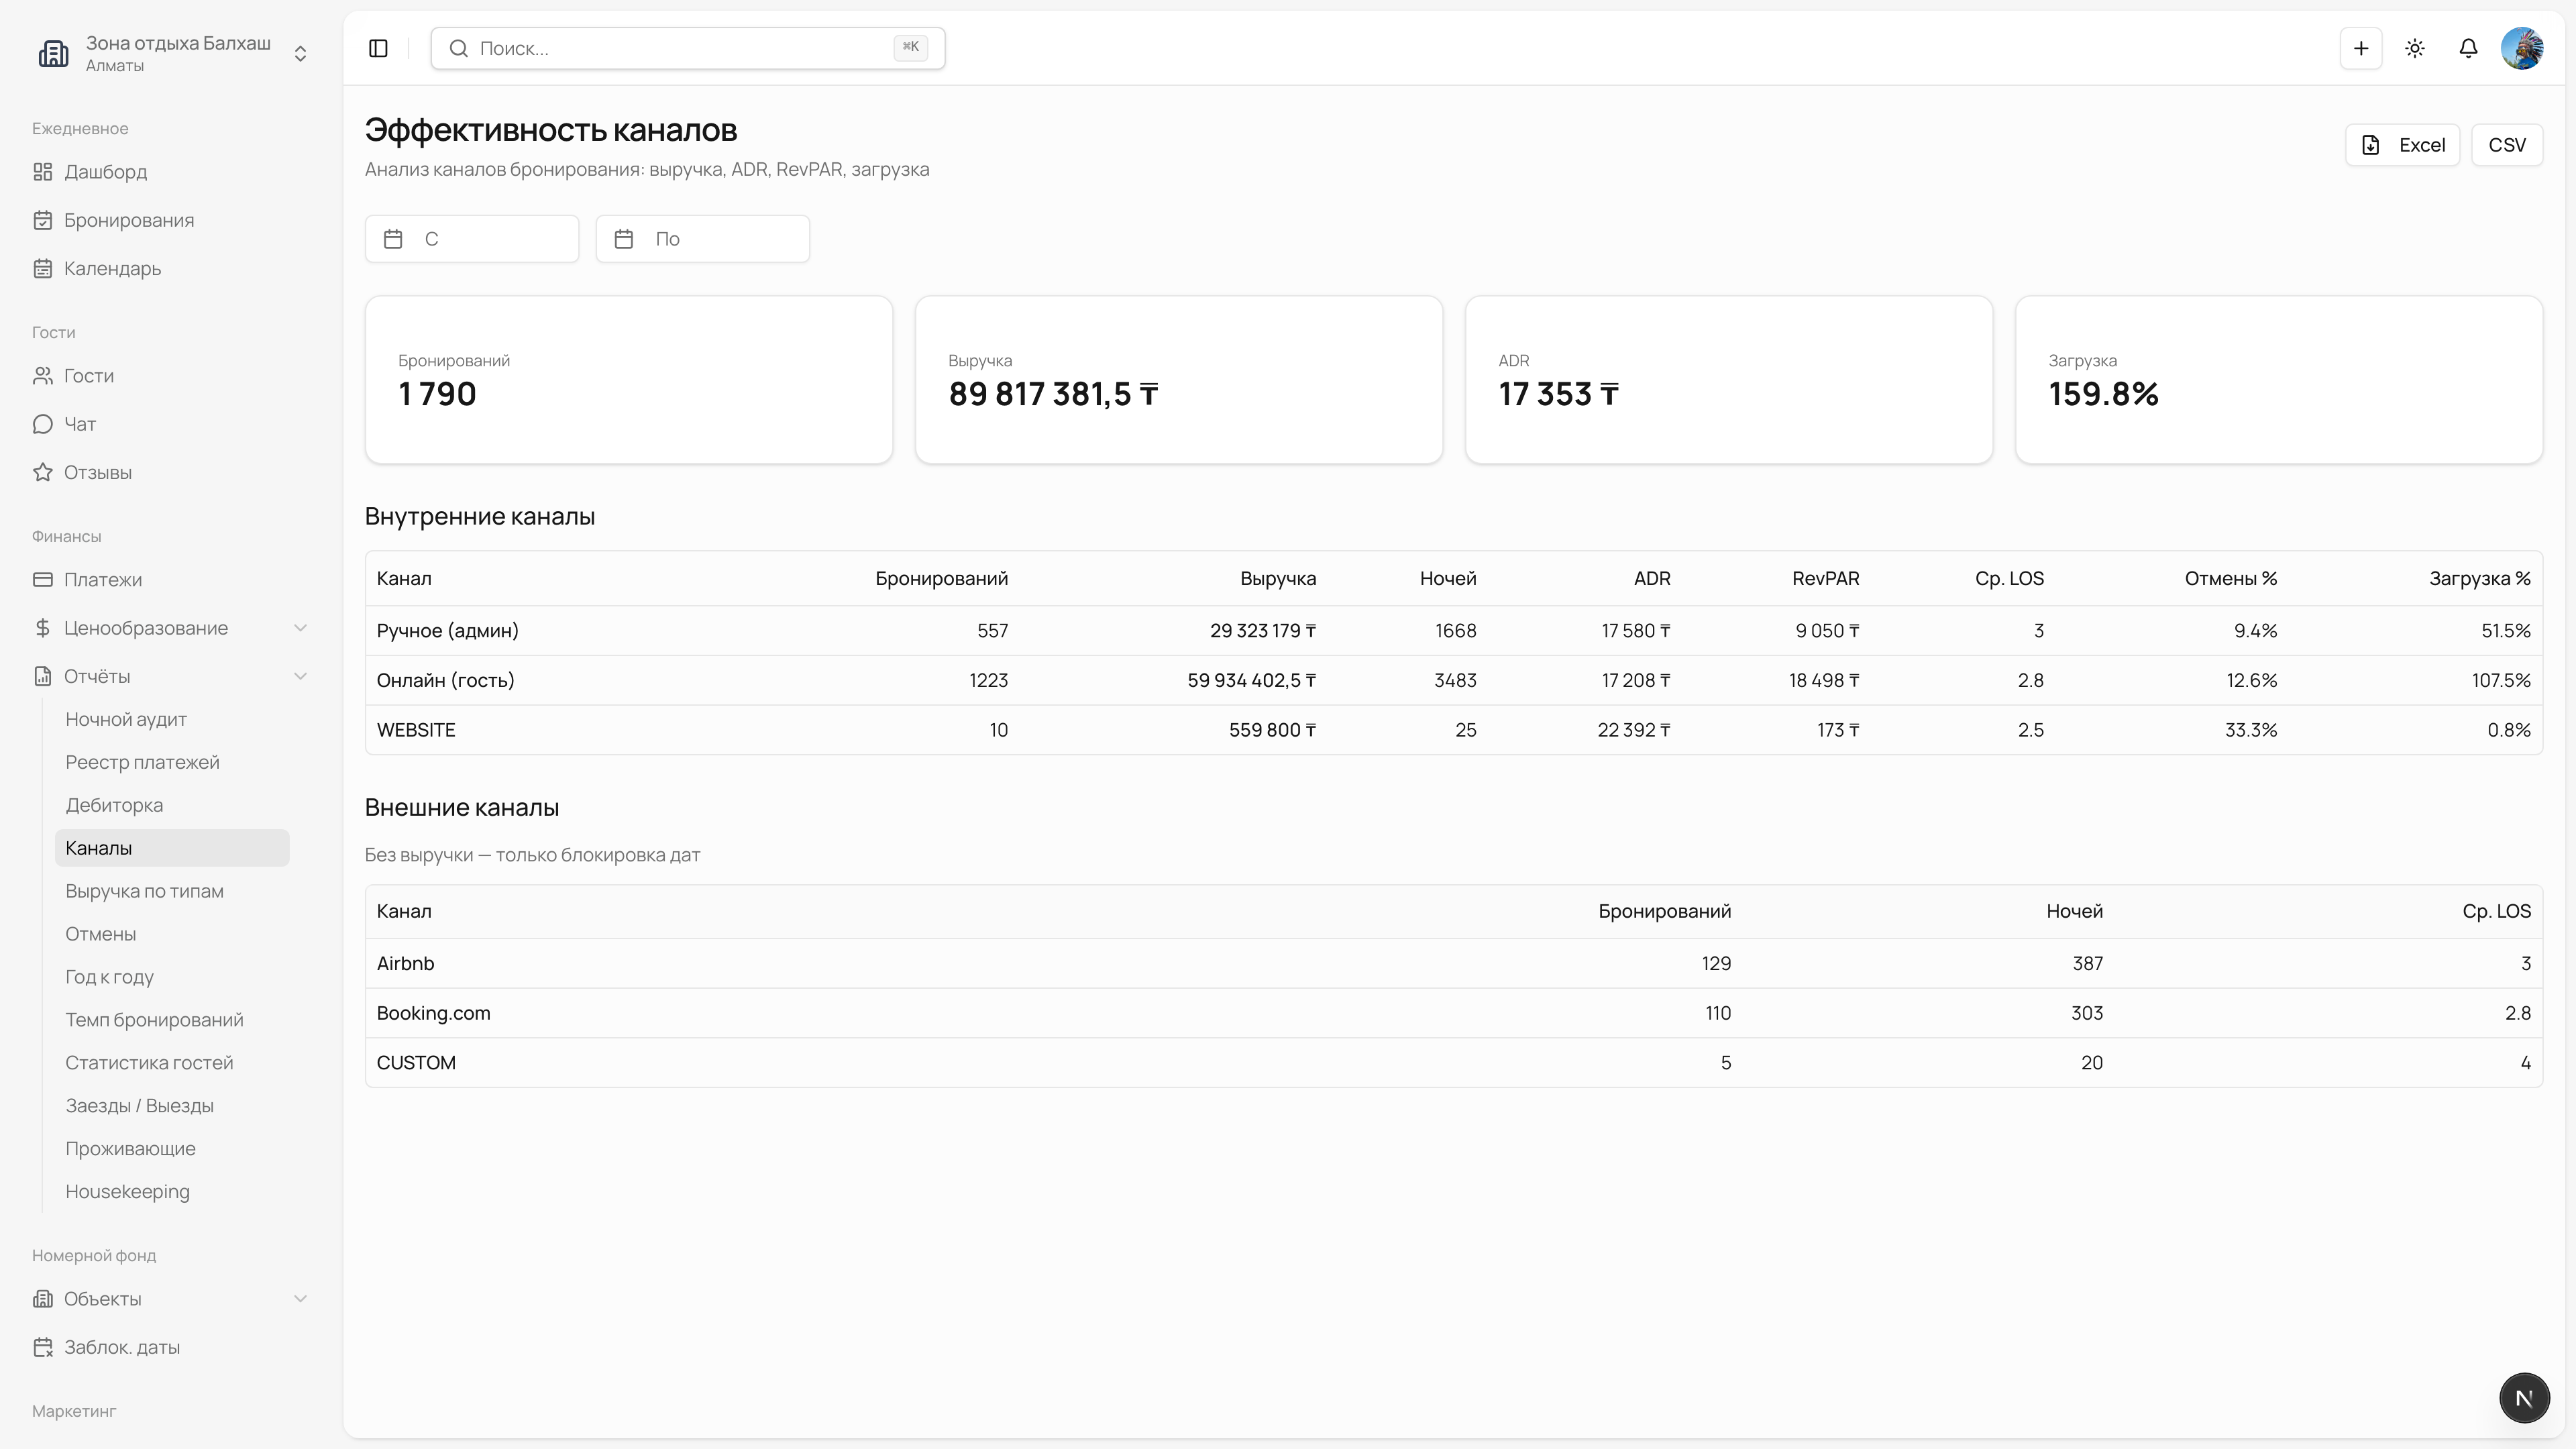Open Дашборд from sidebar

(x=105, y=172)
